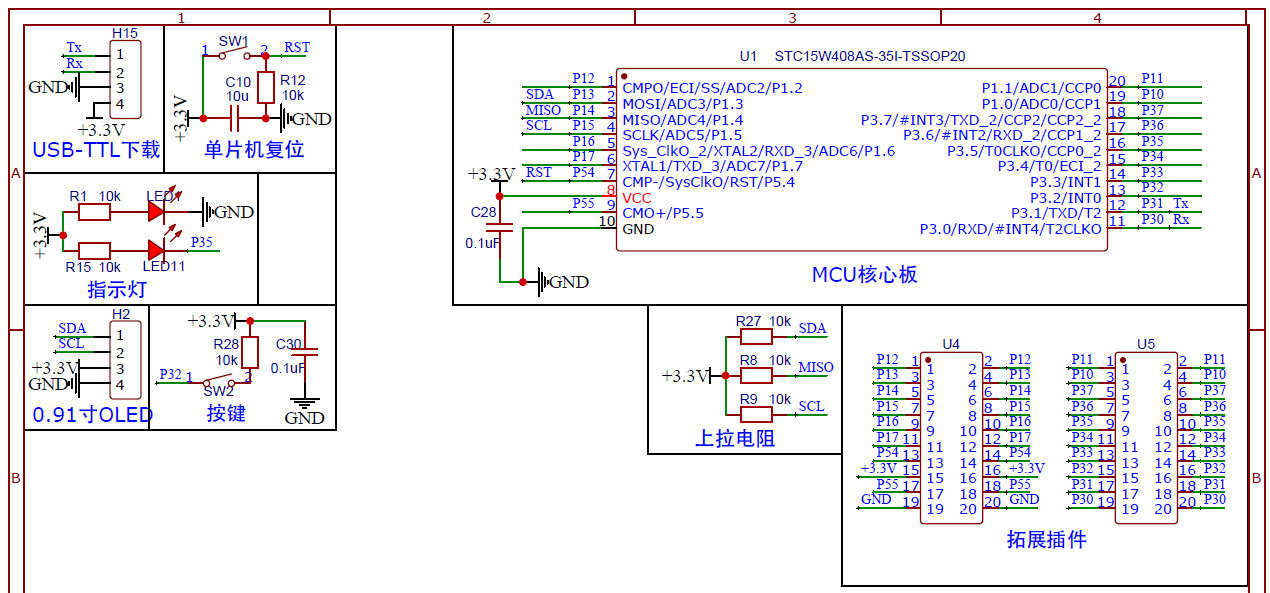Select the R9 pull-up resistor symbol

click(x=757, y=413)
